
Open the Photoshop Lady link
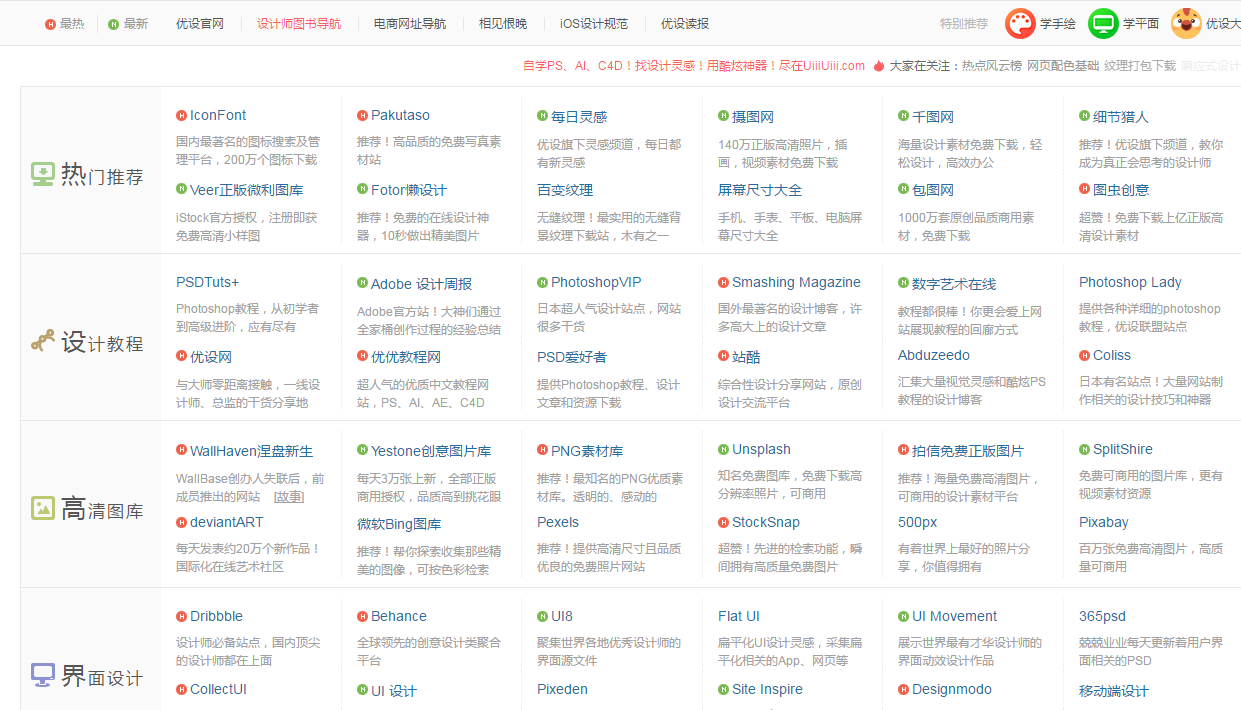click(1130, 282)
